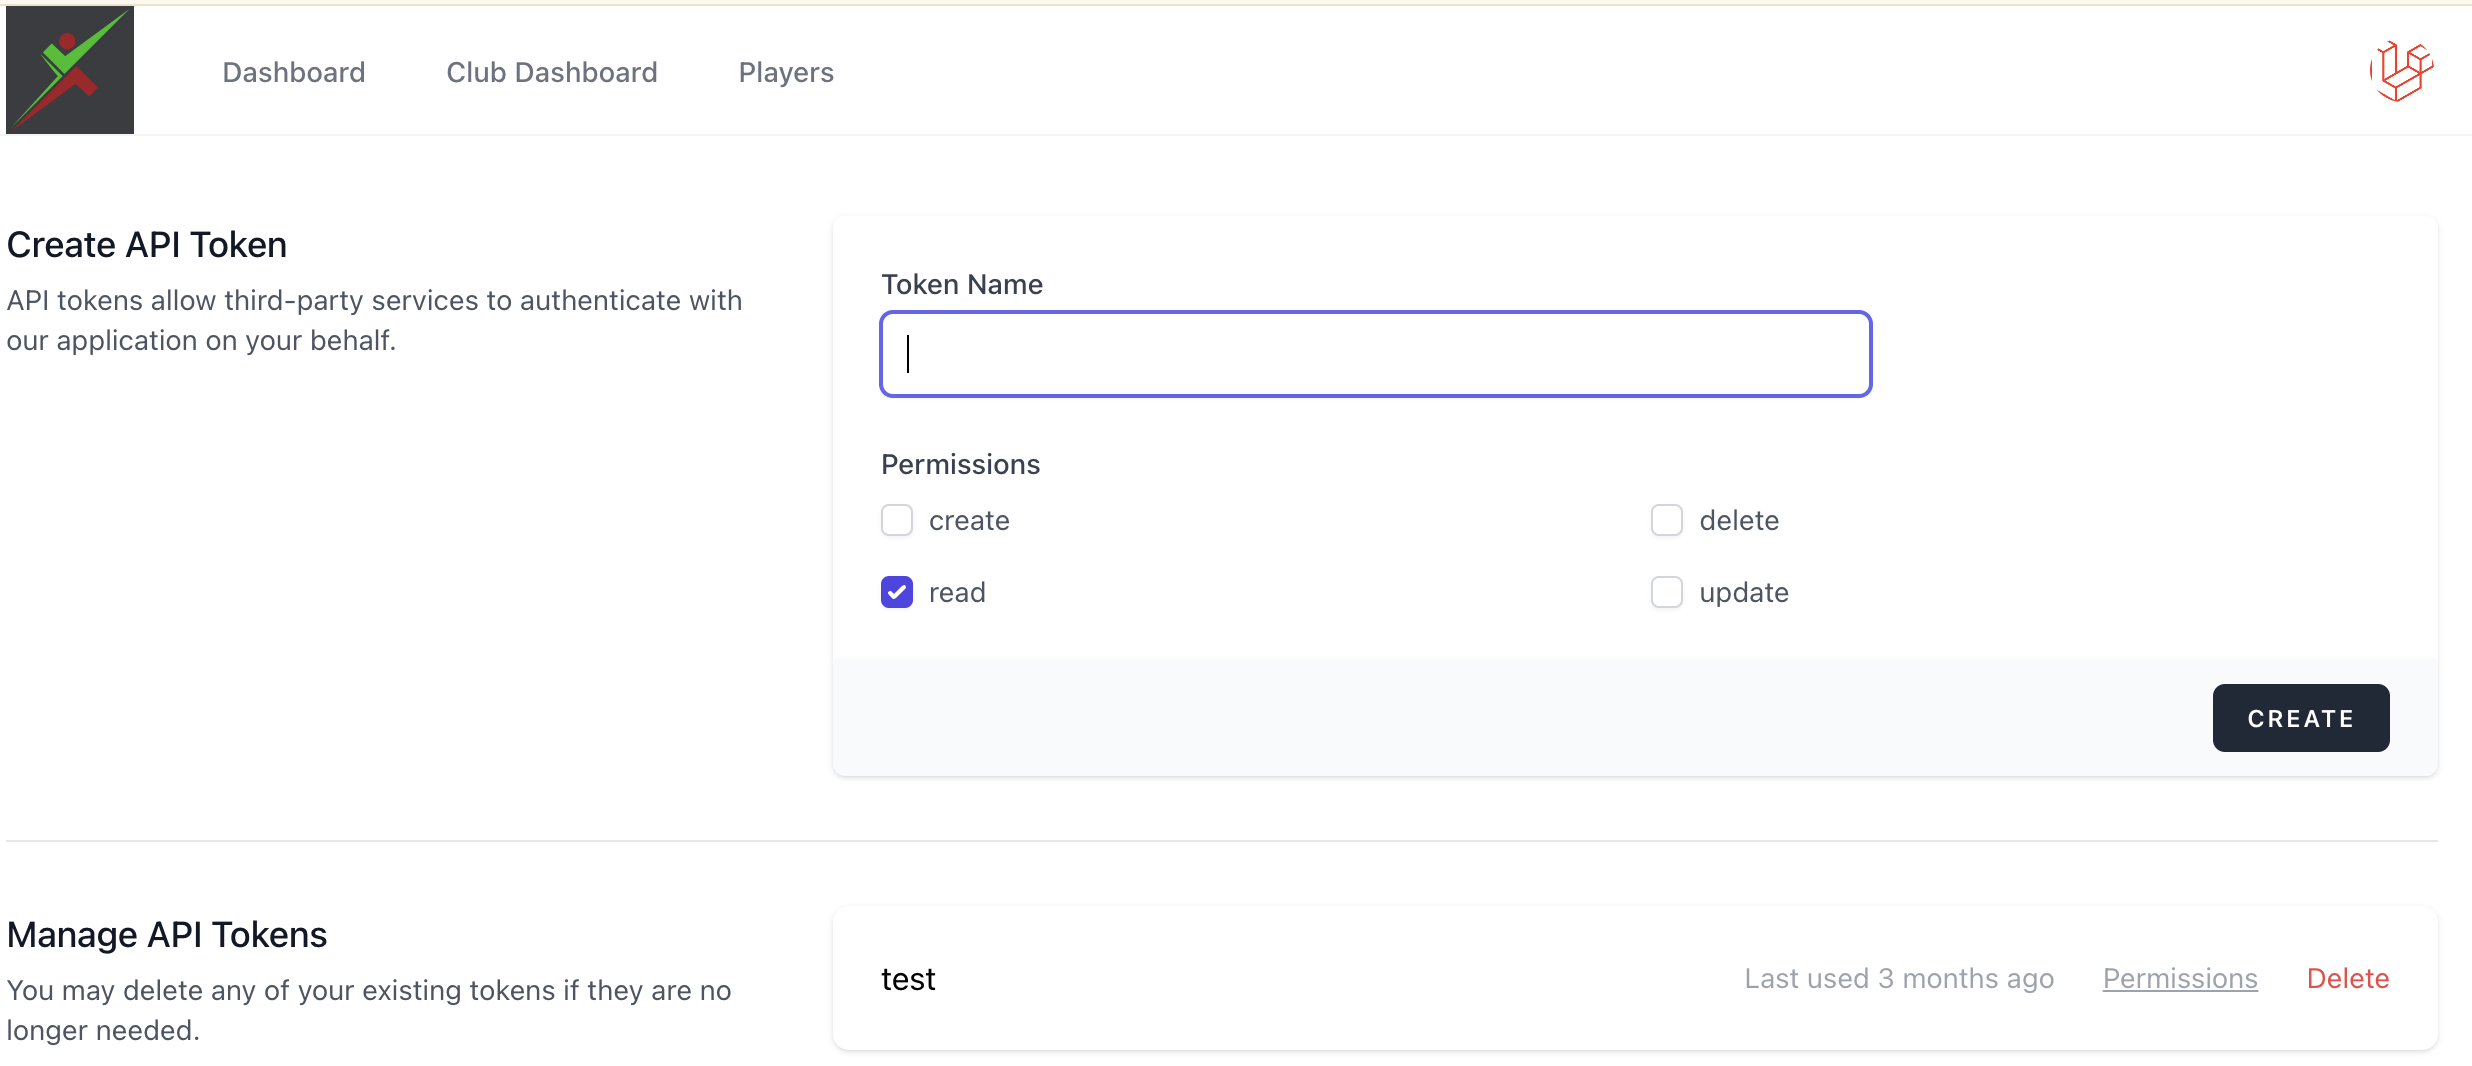Click the API tokens description paragraph
2472x1066 pixels.
(x=374, y=320)
